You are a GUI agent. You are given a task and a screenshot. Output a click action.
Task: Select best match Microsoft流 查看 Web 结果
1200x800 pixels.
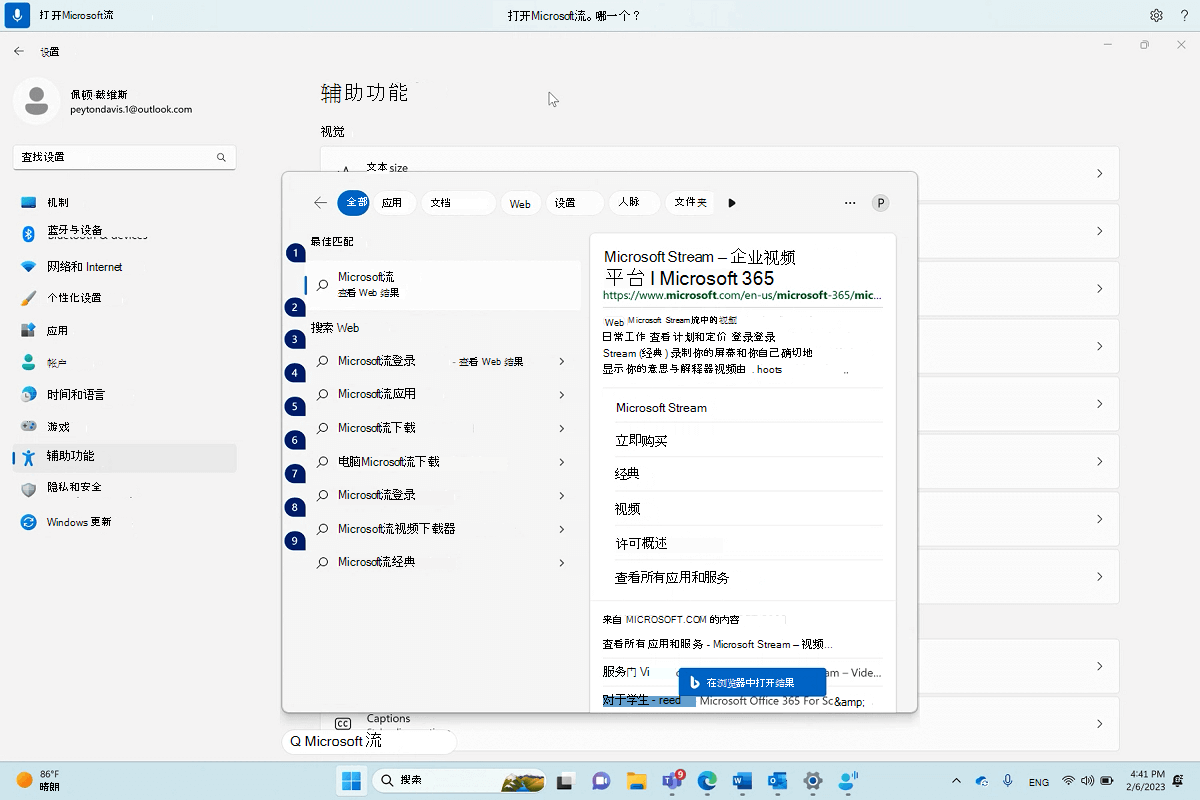442,285
